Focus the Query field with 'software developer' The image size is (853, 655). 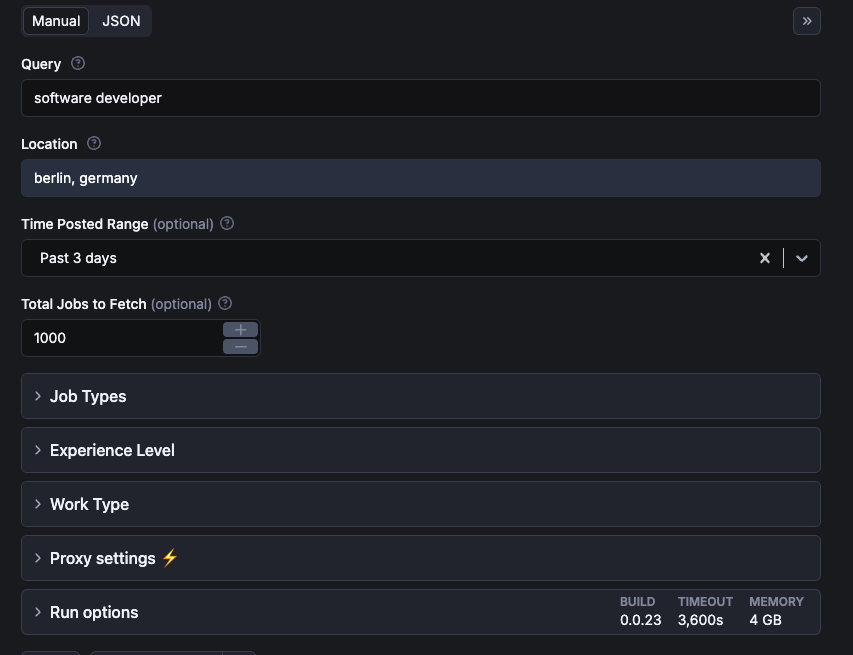tap(421, 98)
